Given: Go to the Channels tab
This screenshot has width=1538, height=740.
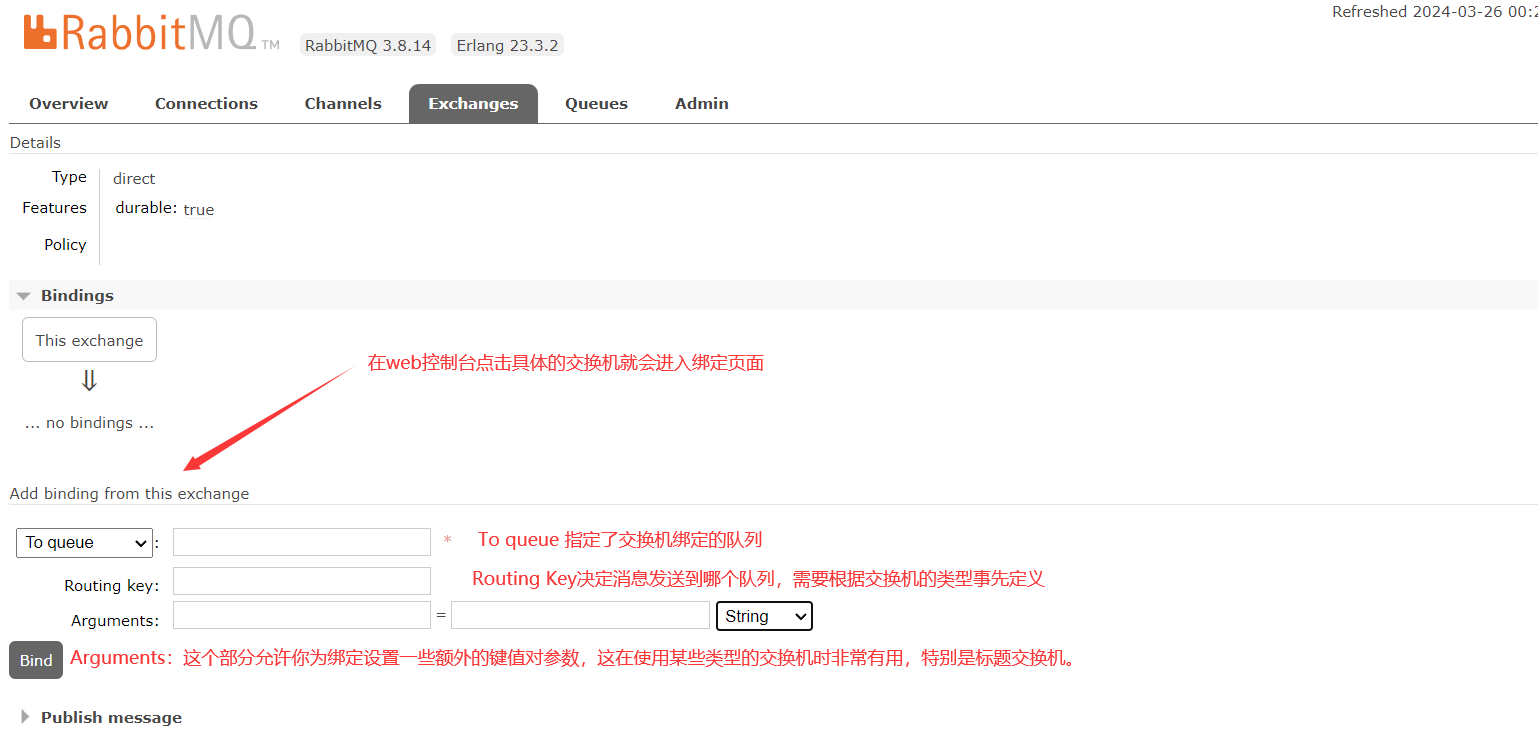Looking at the screenshot, I should 343,104.
